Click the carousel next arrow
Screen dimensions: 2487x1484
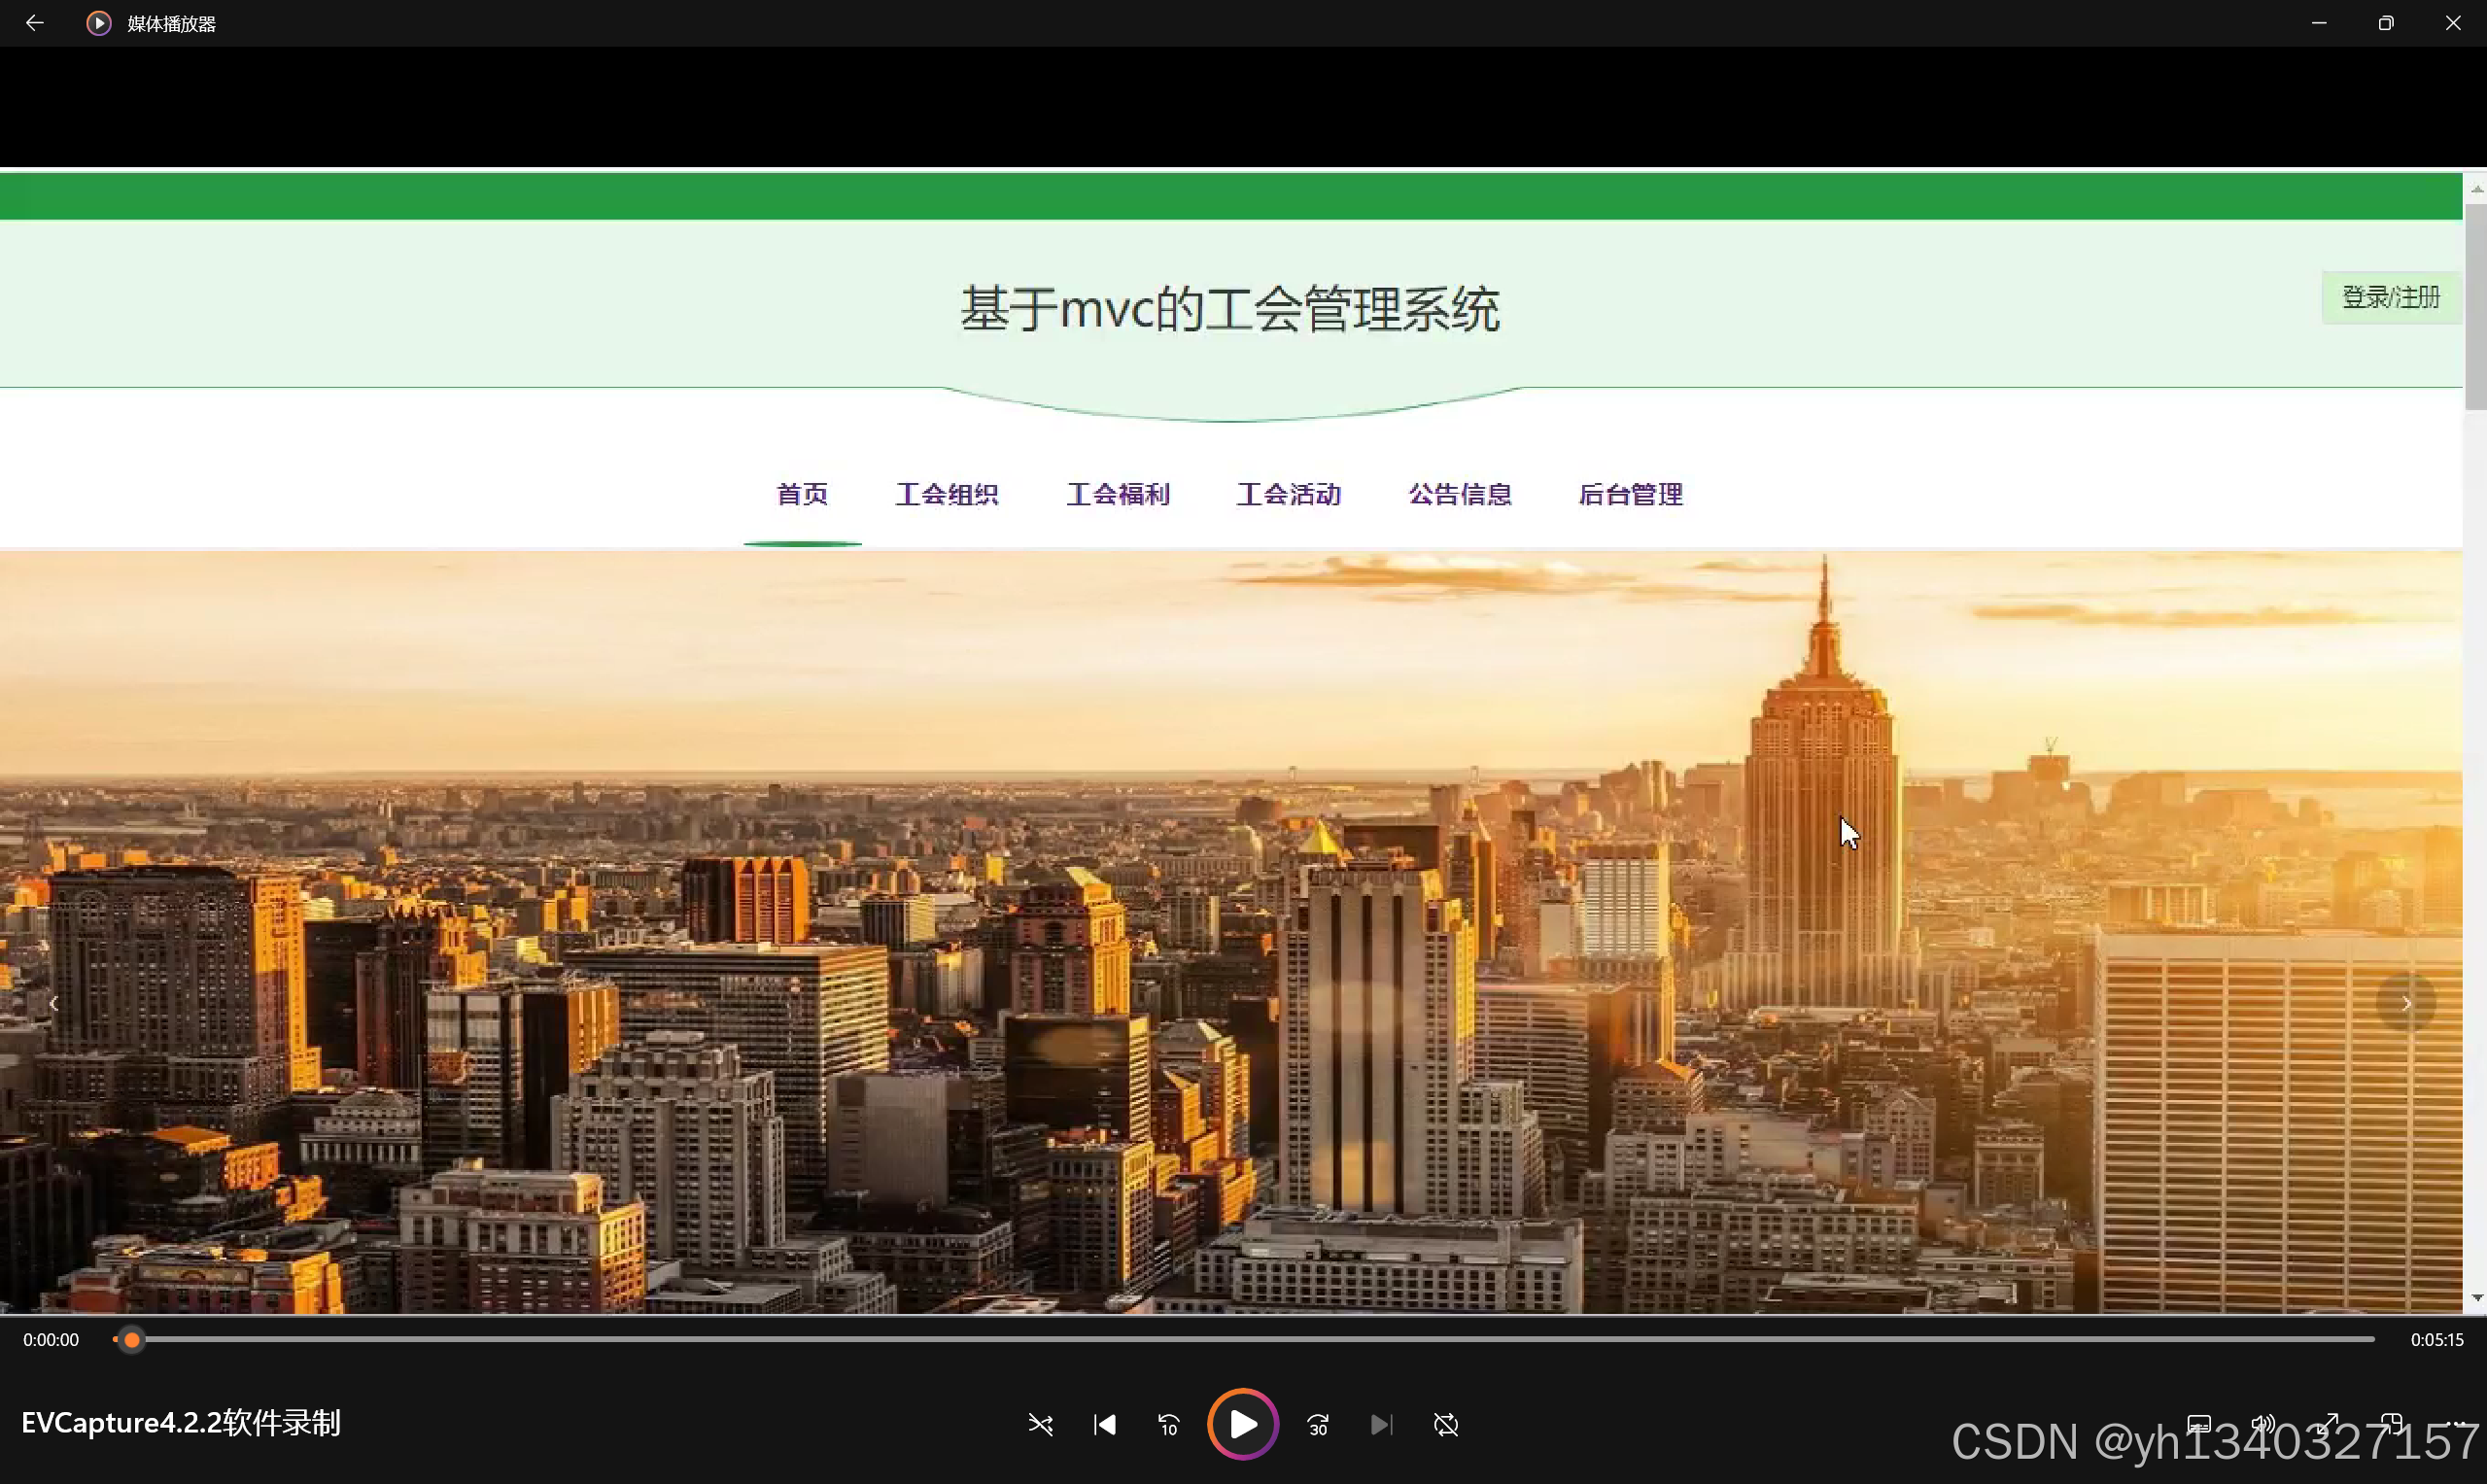[x=2406, y=1003]
